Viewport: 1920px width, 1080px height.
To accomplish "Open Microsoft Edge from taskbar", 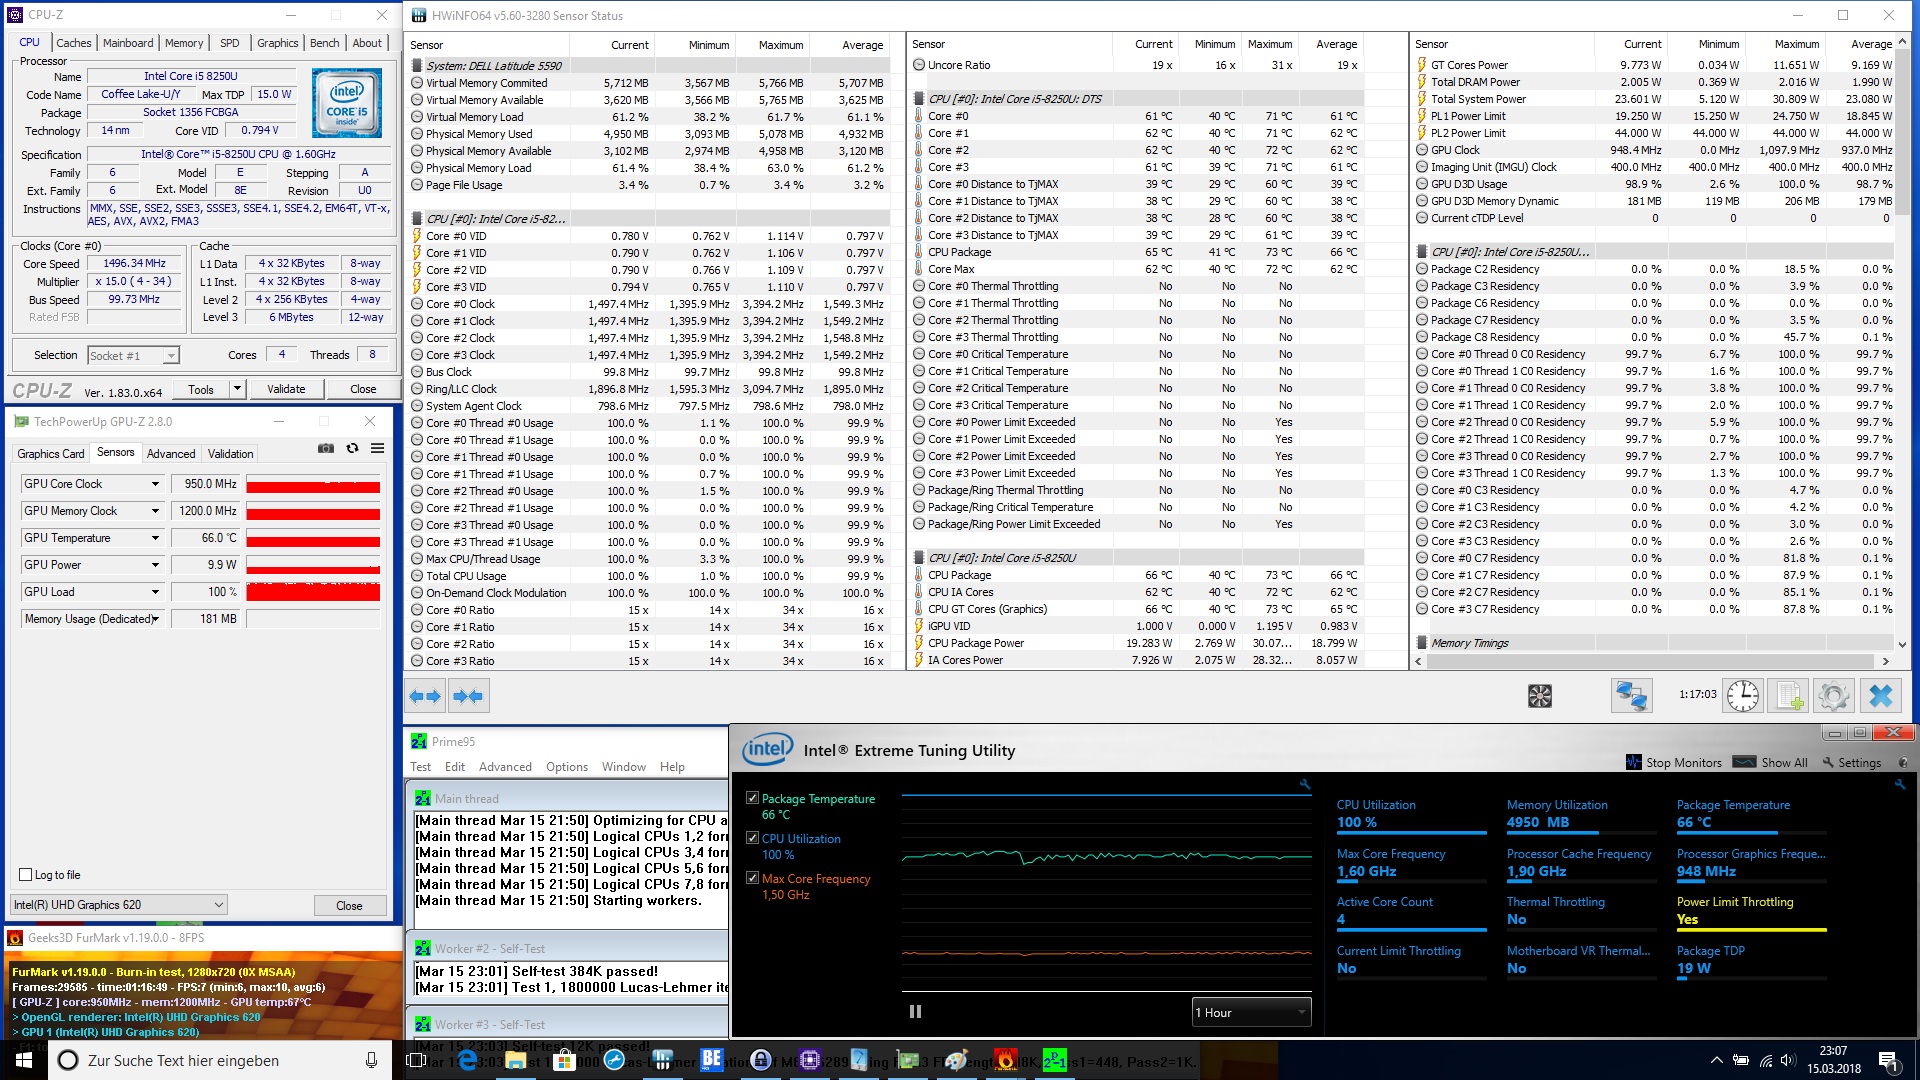I will coord(466,1060).
